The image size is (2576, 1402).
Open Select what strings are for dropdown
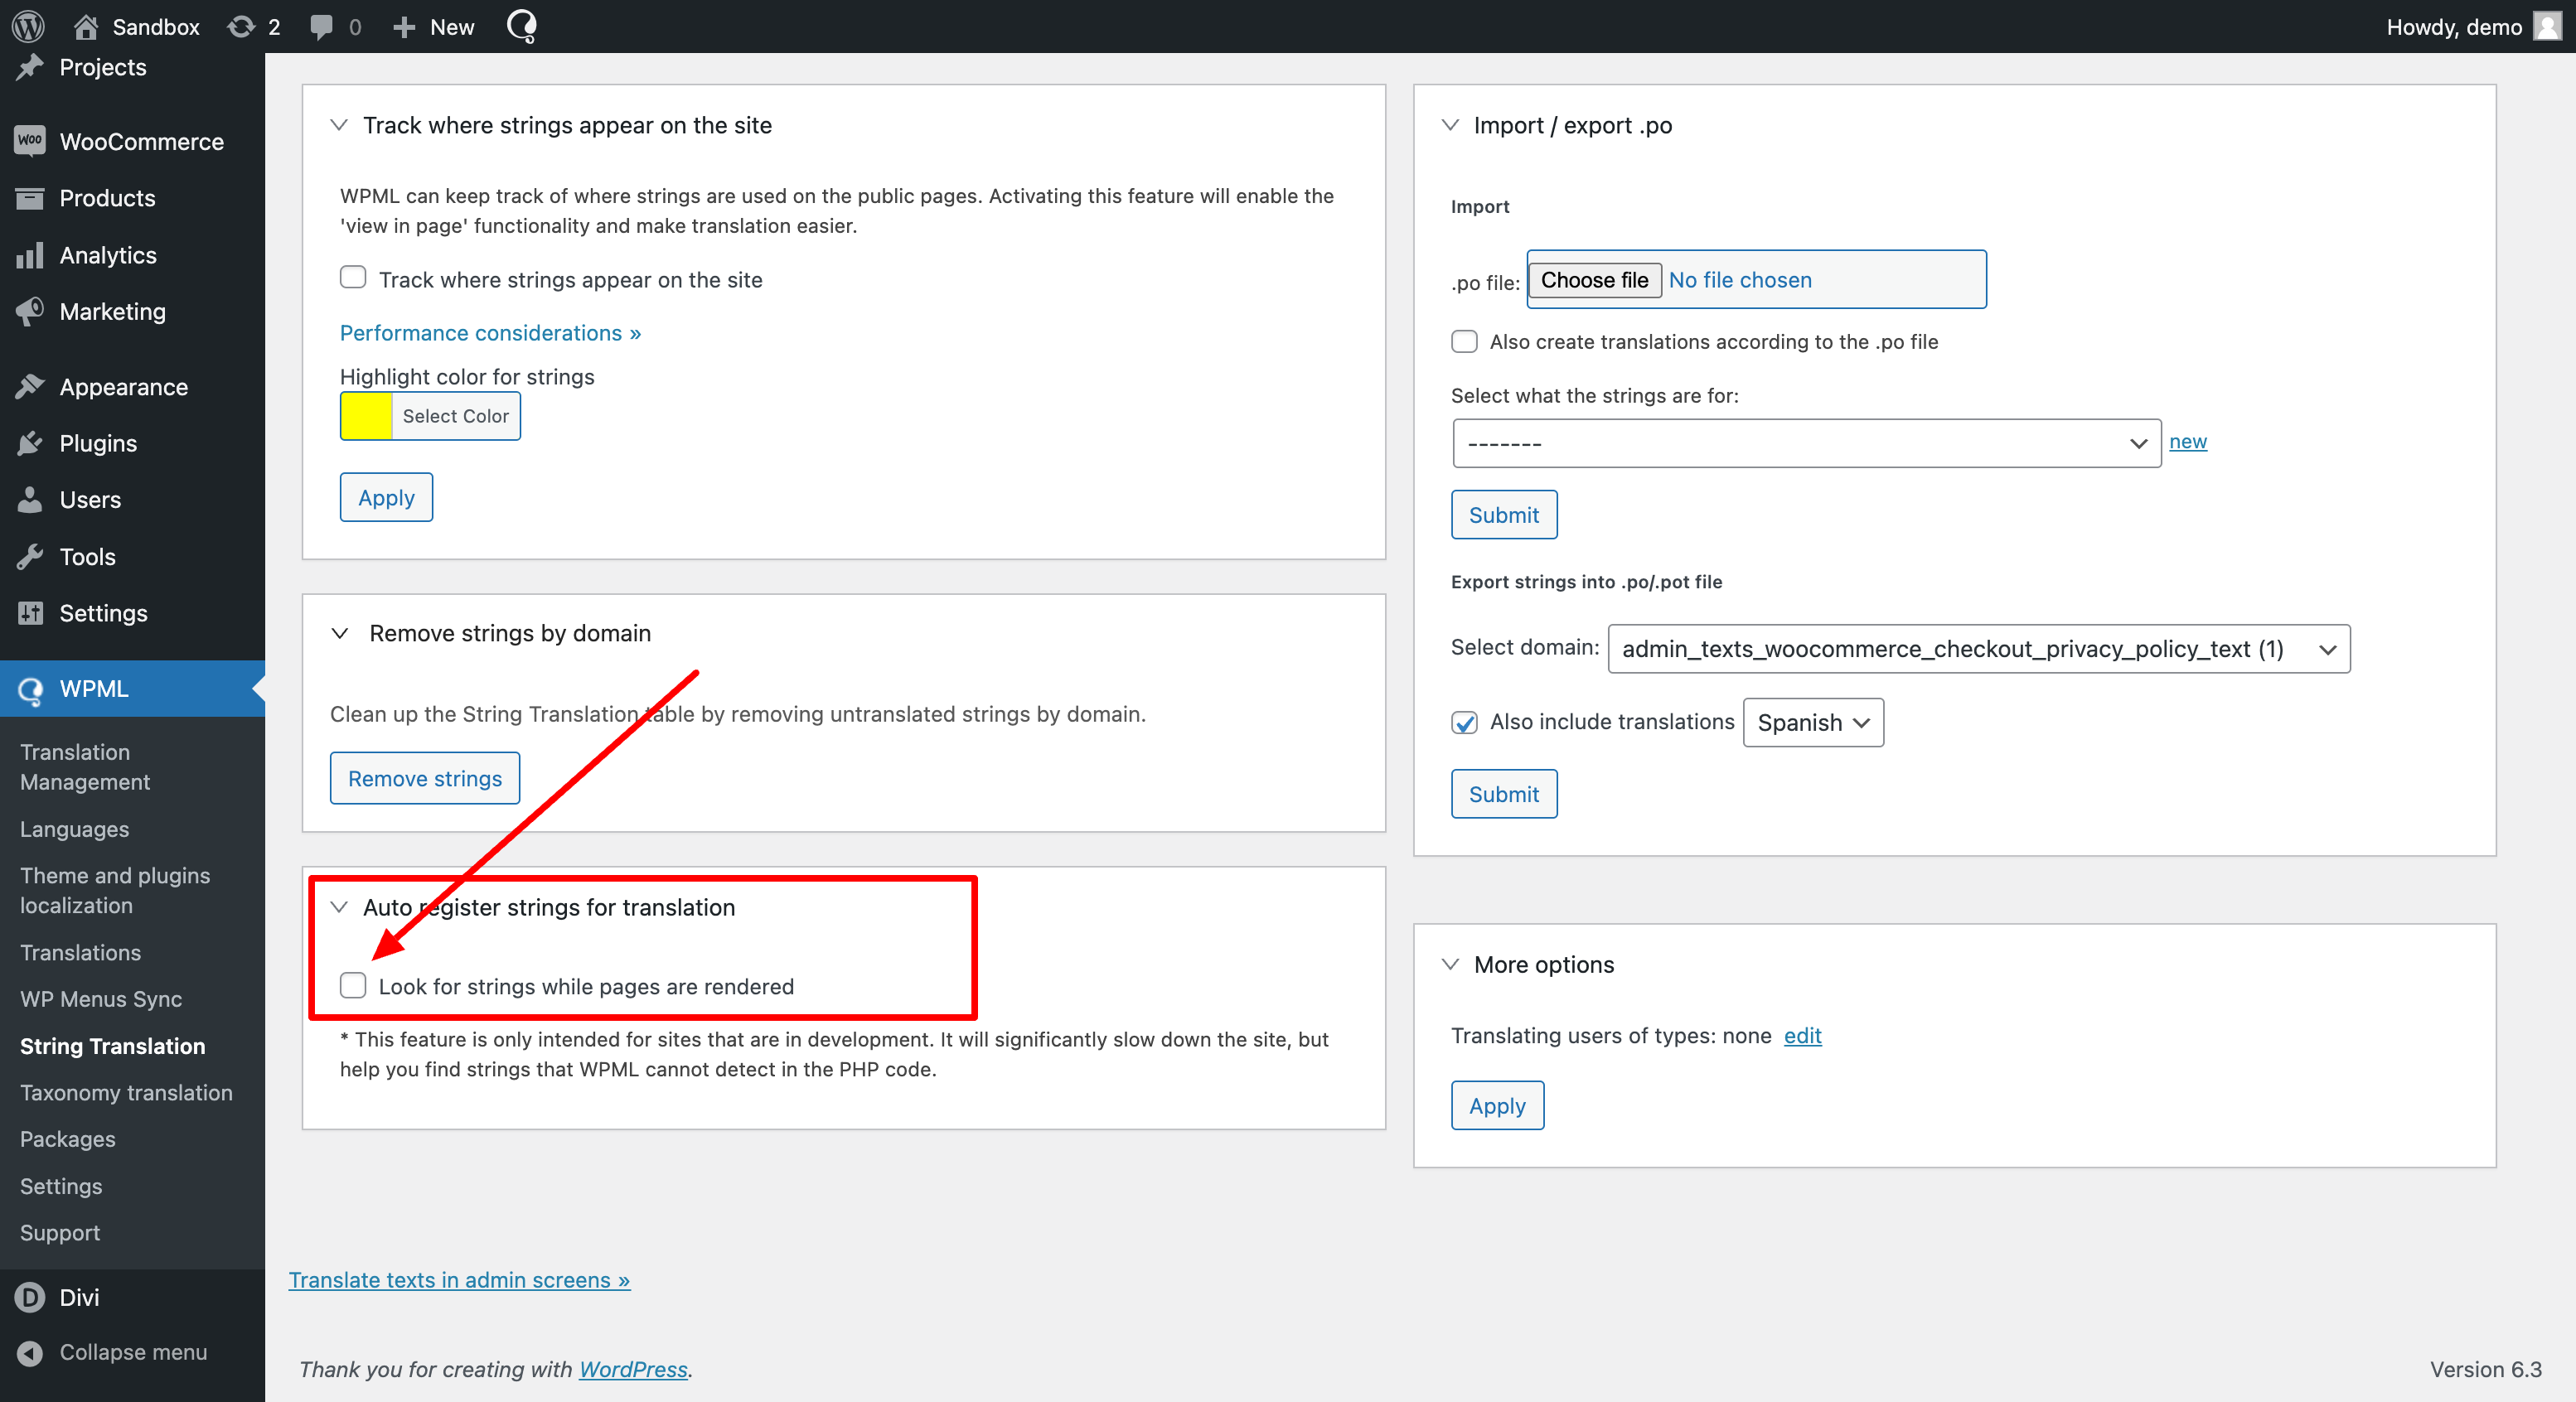click(x=1806, y=443)
